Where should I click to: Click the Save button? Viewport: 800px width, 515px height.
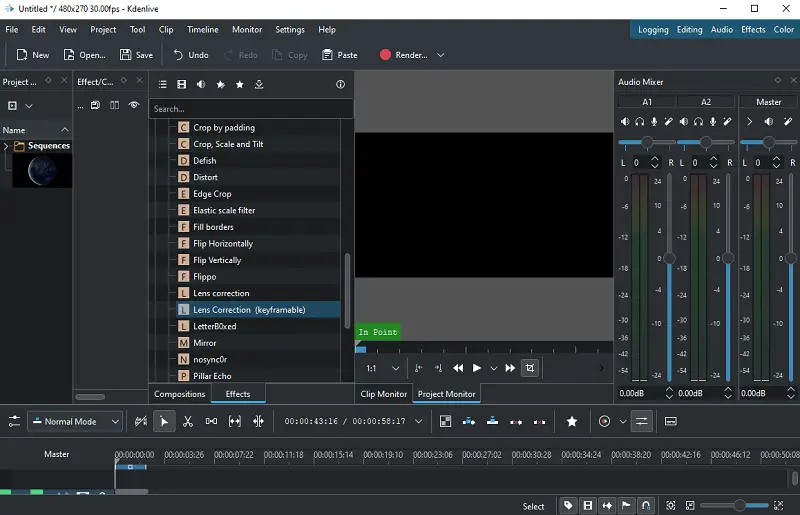tap(136, 55)
